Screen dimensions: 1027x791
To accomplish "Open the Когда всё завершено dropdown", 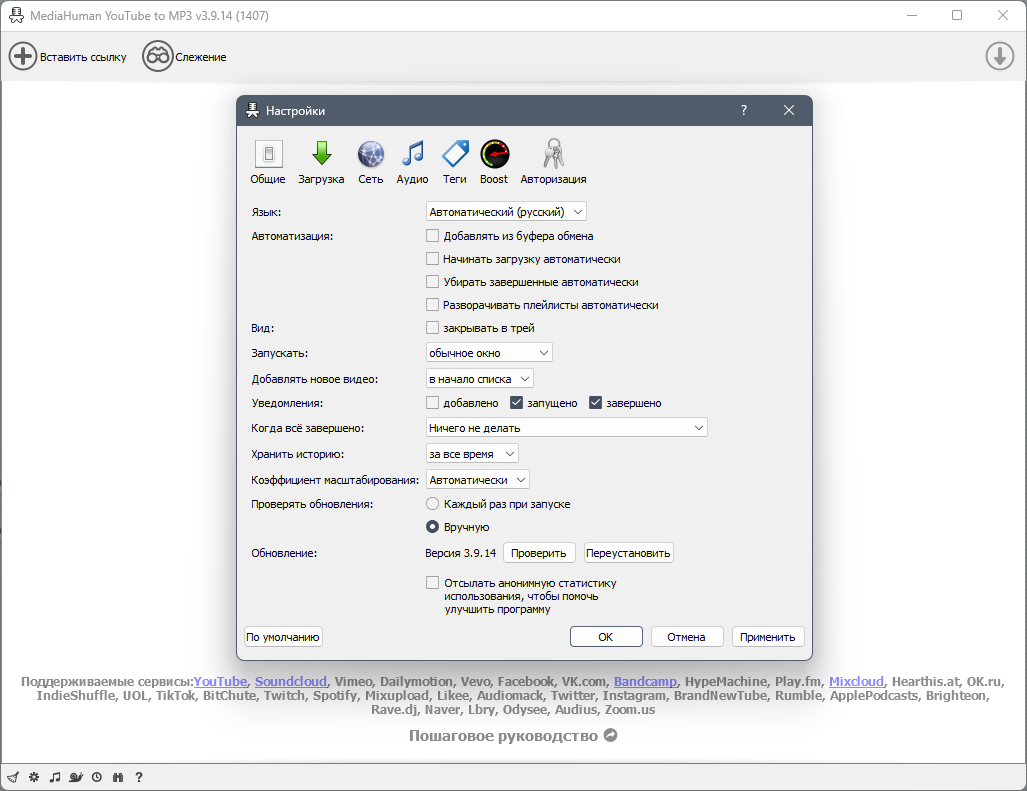I will (567, 428).
